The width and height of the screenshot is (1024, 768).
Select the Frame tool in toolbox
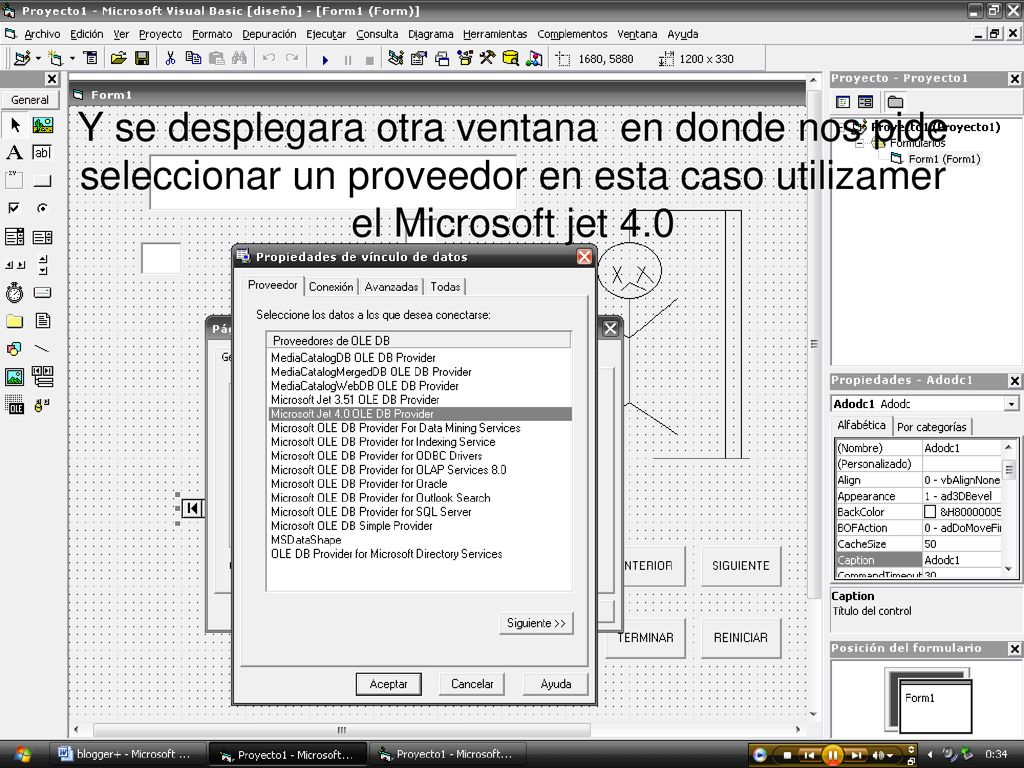(14, 180)
